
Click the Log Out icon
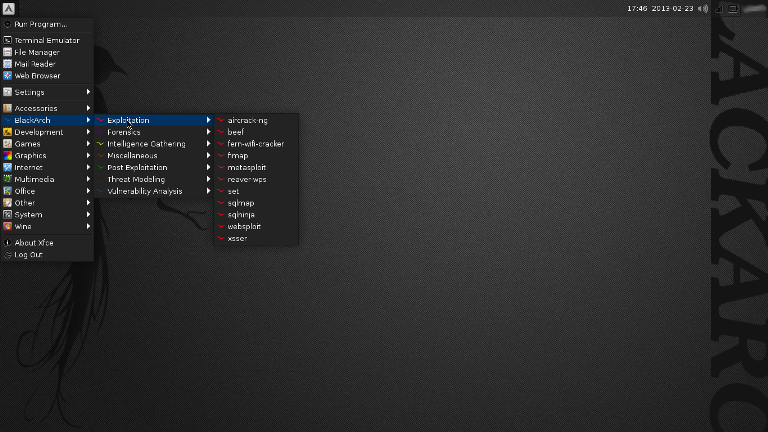[x=7, y=255]
